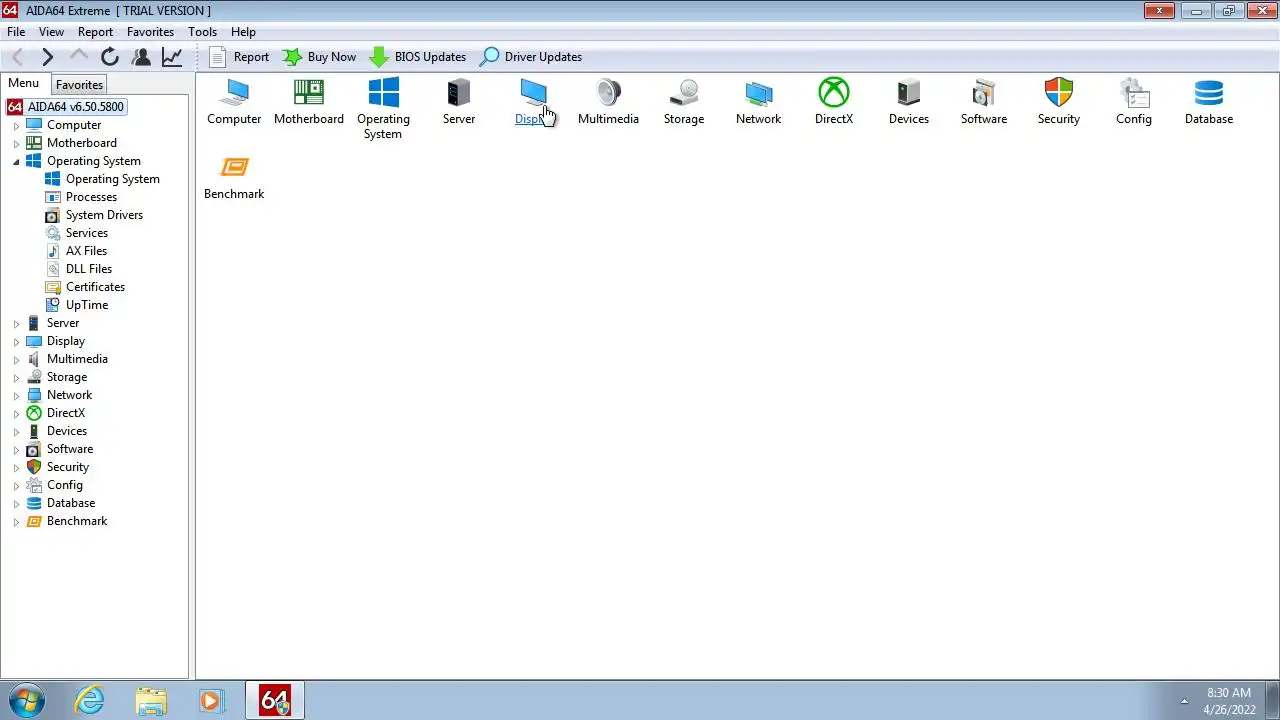Switch to the Menu tab
Screen dimensions: 1280x720
(23, 84)
